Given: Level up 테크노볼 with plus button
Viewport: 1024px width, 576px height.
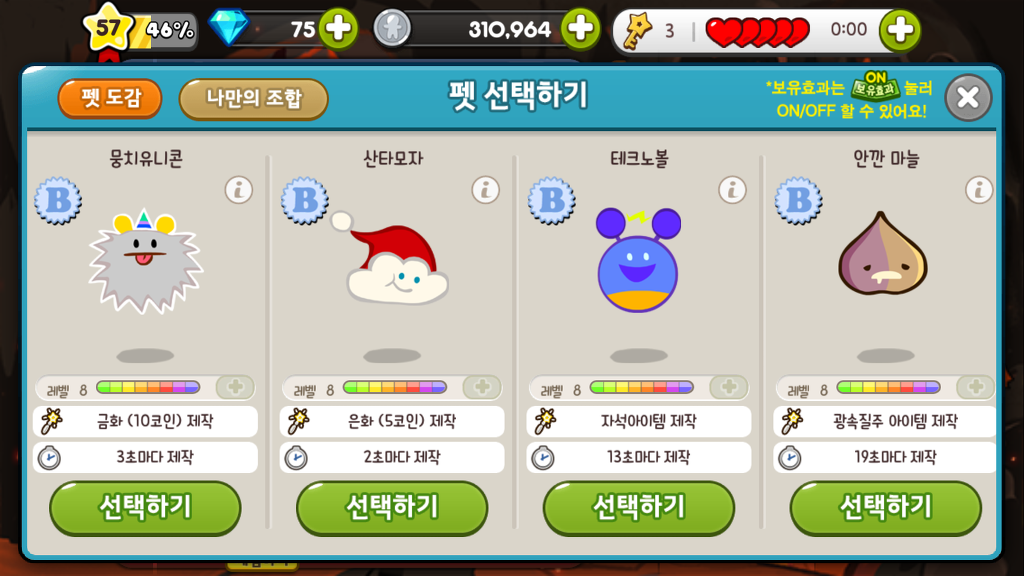Looking at the screenshot, I should point(729,387).
